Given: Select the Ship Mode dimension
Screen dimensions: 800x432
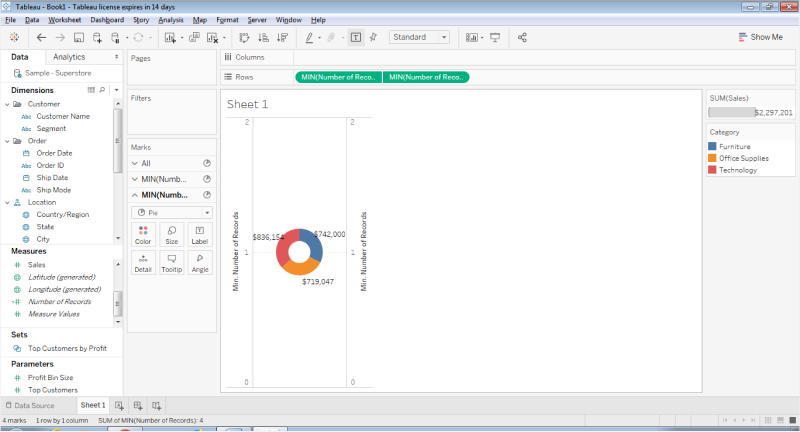Looking at the screenshot, I should click(x=54, y=190).
